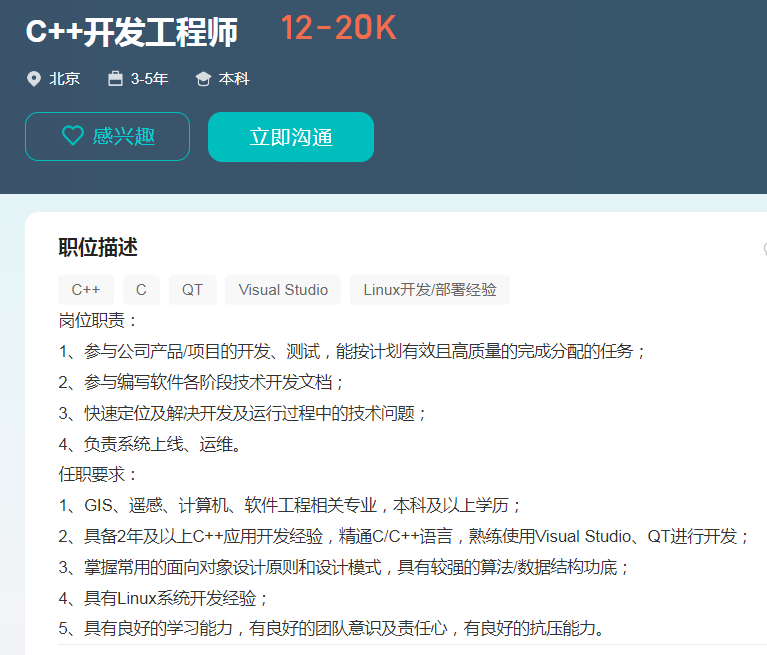The image size is (767, 655).
Task: Click the line starting 掌握常用的面向对象设计原则
Action: [x=343, y=567]
